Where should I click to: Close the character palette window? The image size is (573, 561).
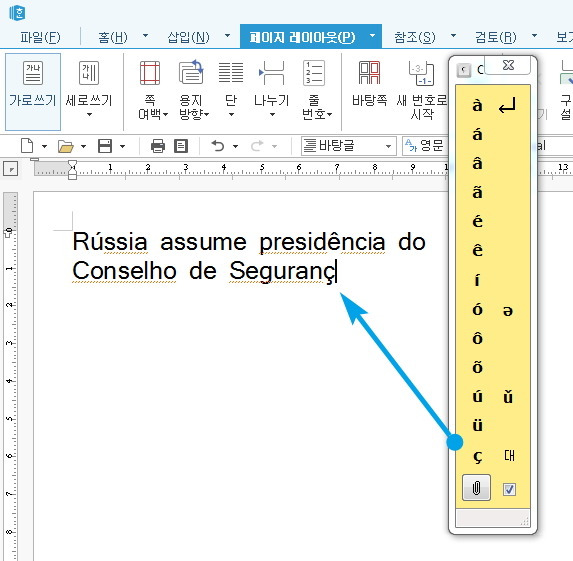pos(508,65)
